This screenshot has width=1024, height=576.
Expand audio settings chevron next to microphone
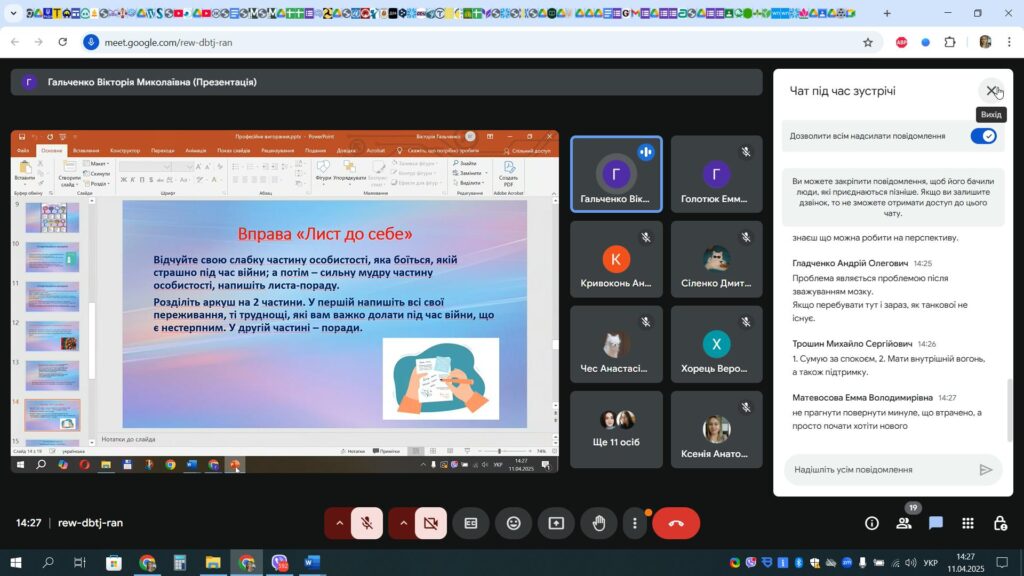339,523
